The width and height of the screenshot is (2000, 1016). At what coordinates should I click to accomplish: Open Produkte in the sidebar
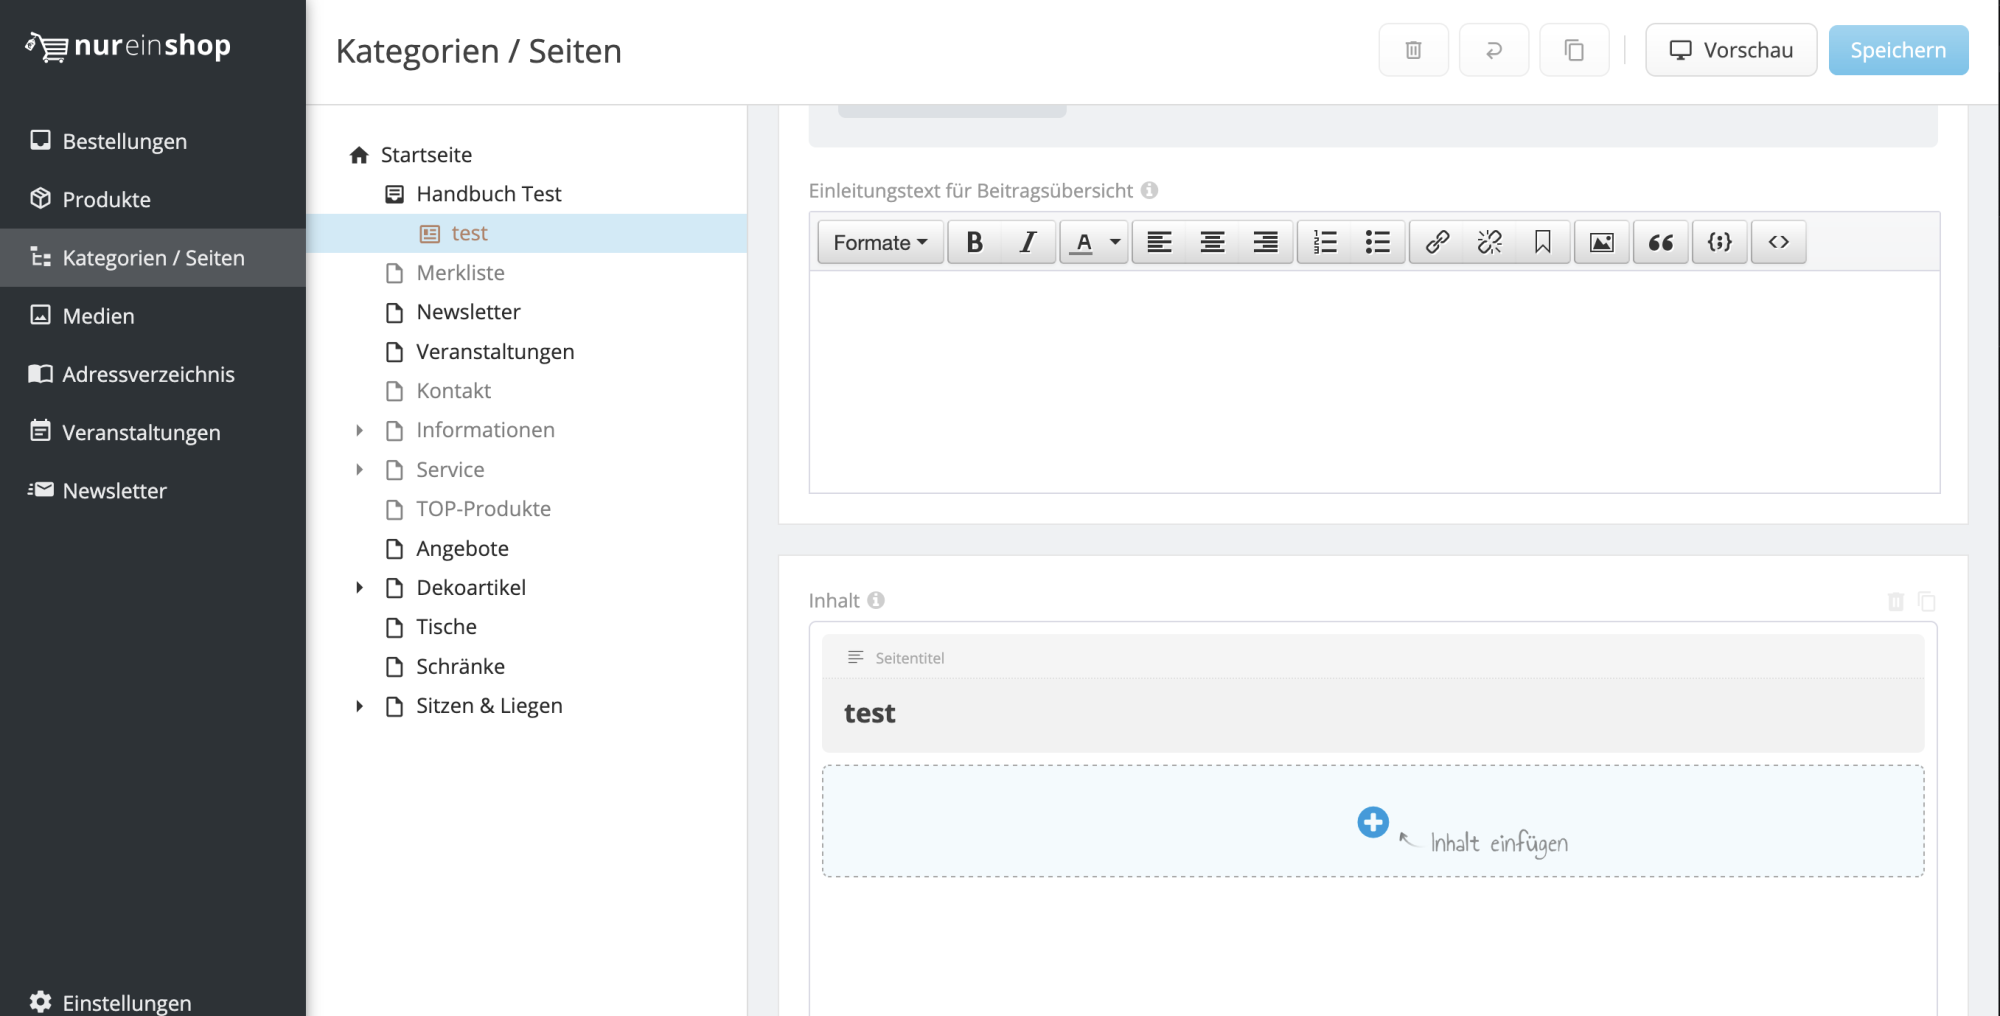point(106,199)
